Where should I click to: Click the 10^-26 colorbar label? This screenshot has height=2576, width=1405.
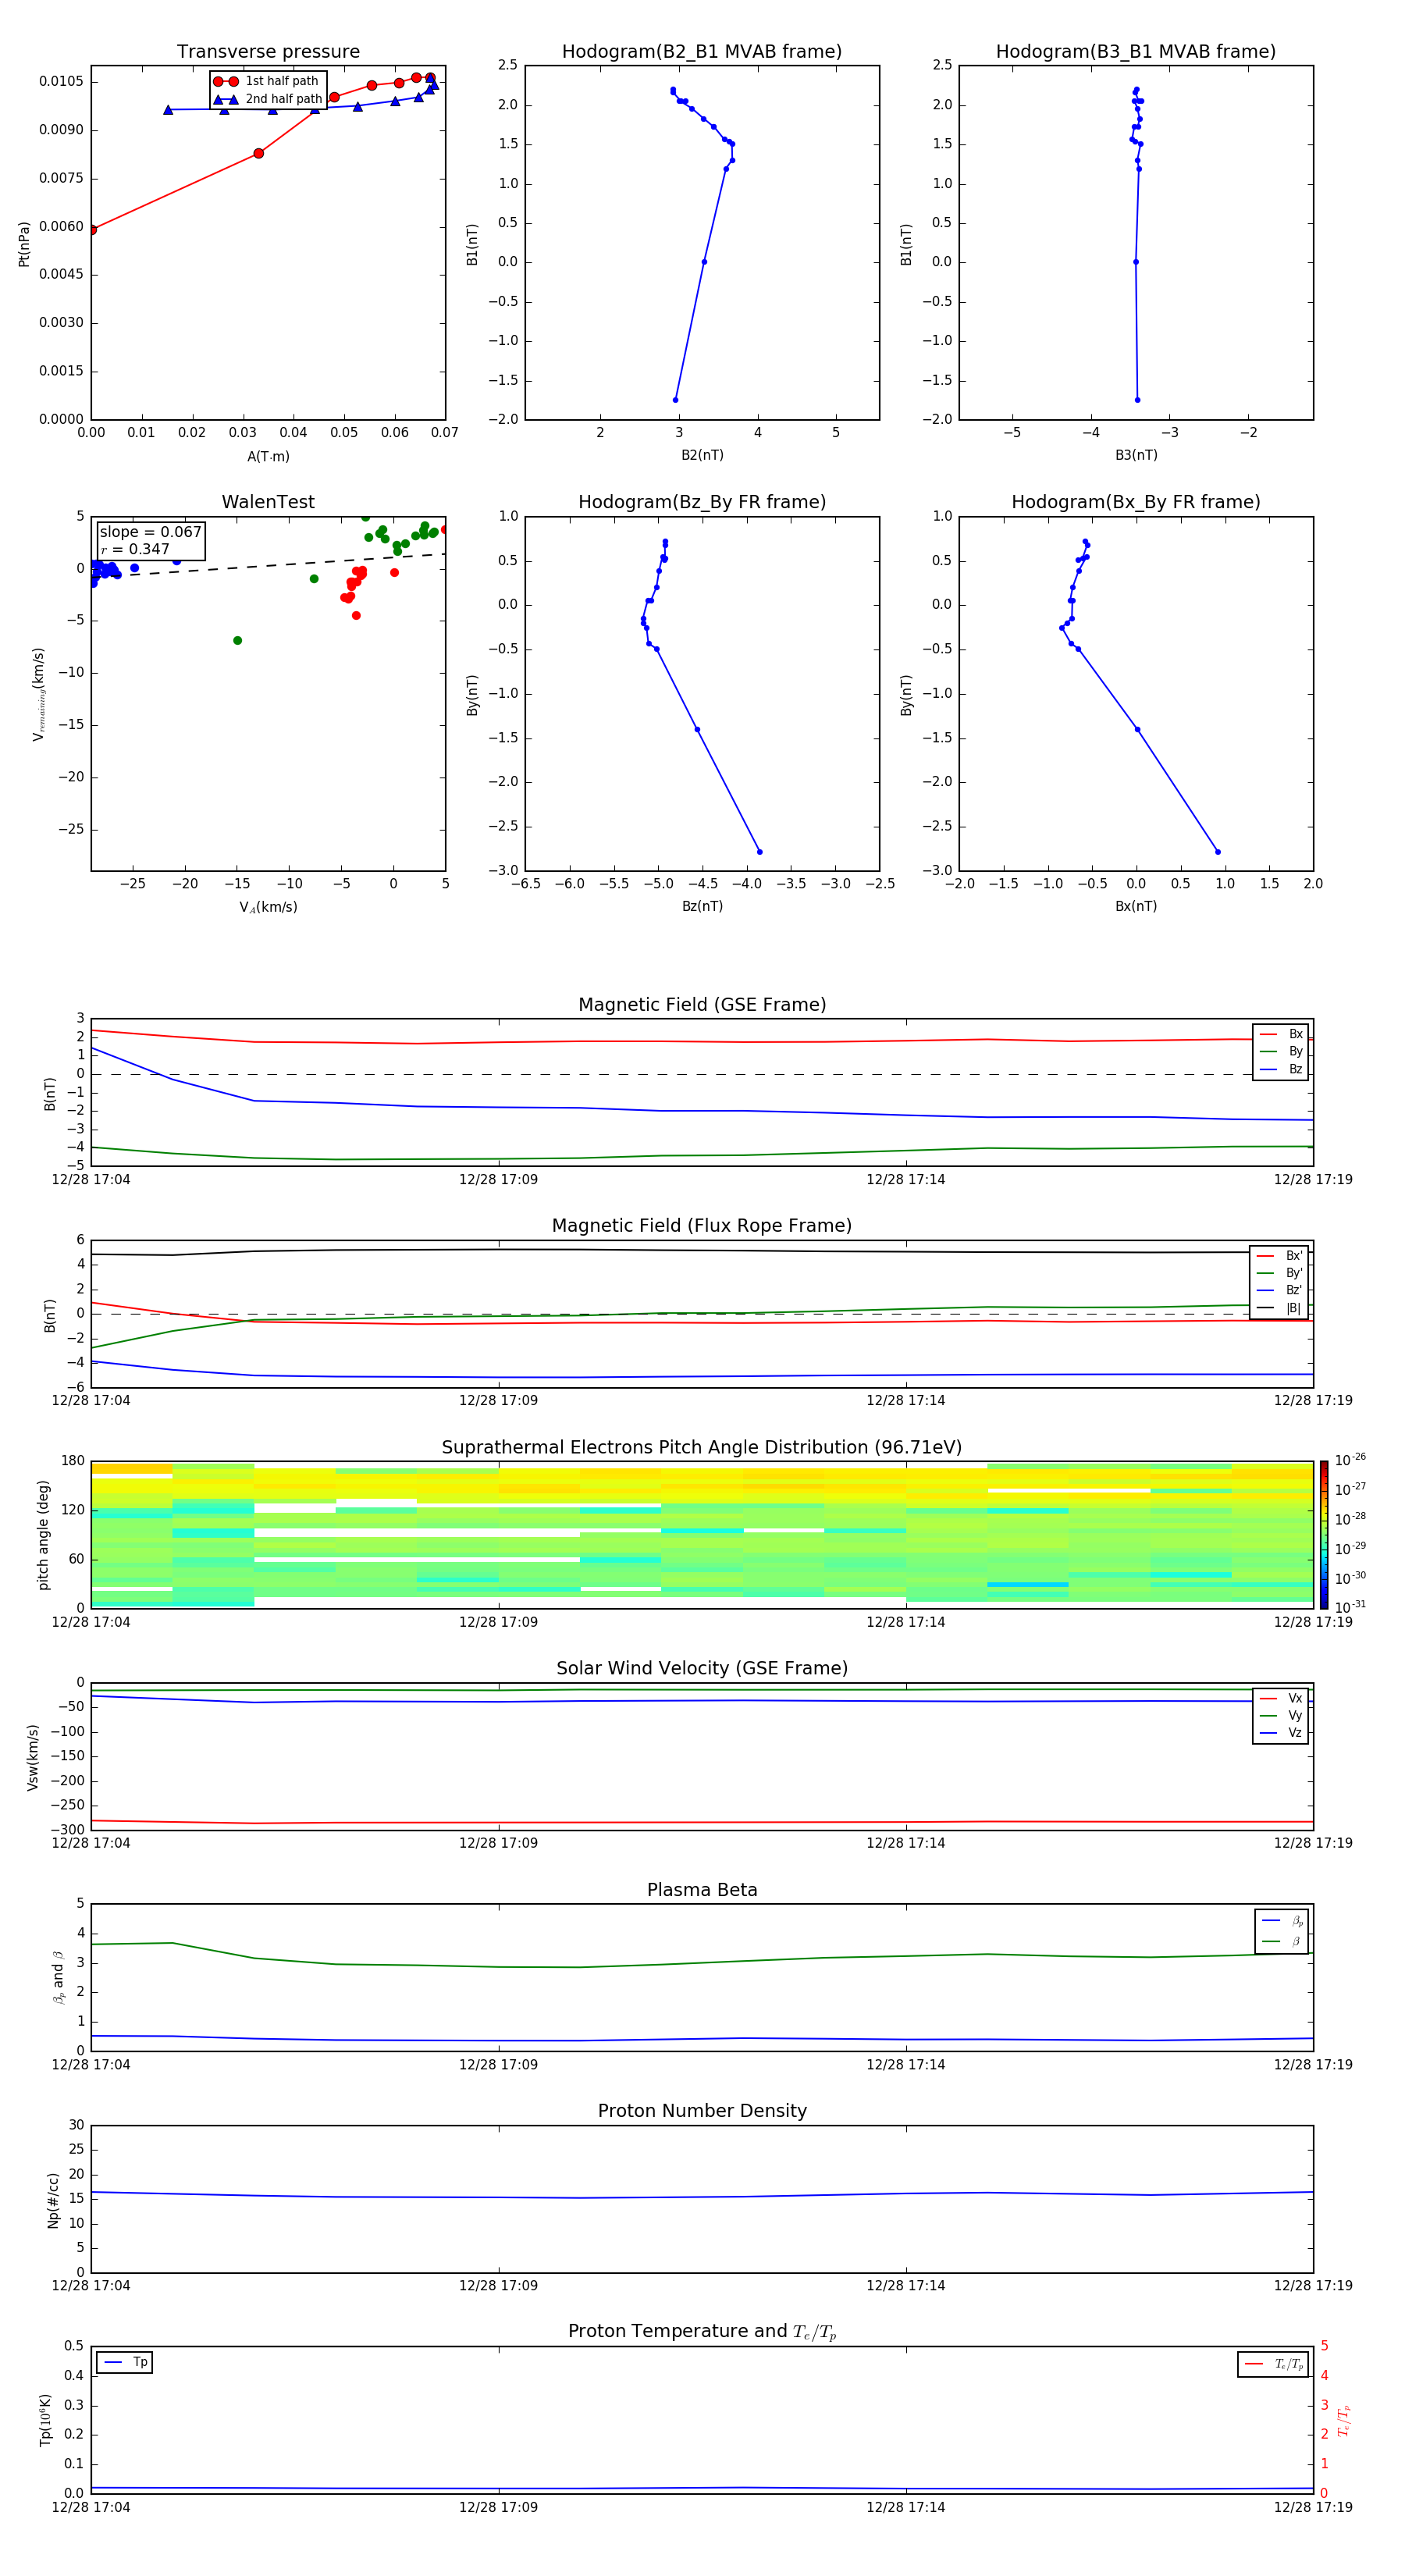click(1350, 1460)
